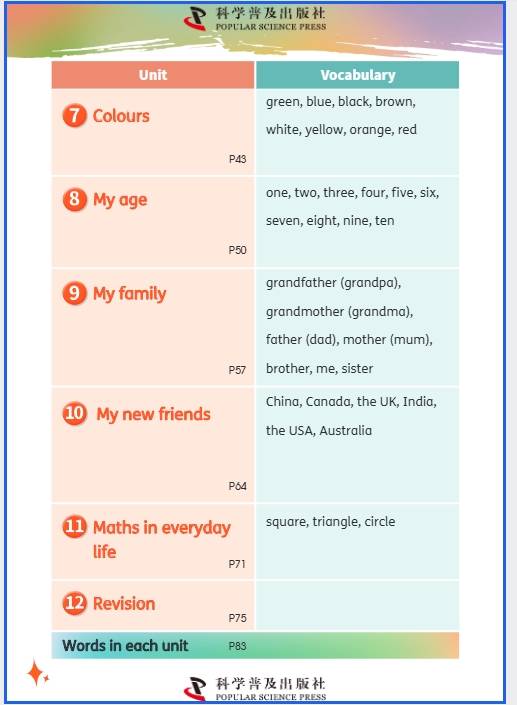The height and width of the screenshot is (705, 517).
Task: Click the orange sparkle star icon
Action: click(37, 673)
